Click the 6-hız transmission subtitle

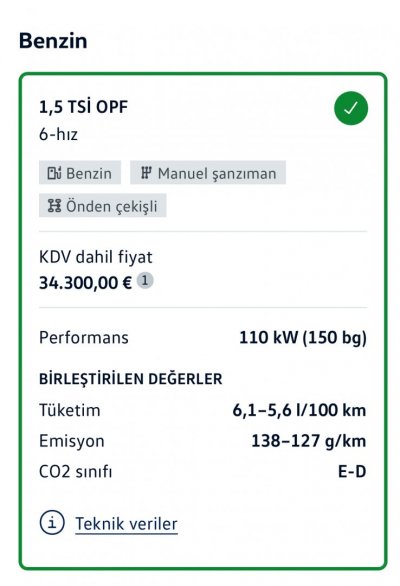point(58,134)
